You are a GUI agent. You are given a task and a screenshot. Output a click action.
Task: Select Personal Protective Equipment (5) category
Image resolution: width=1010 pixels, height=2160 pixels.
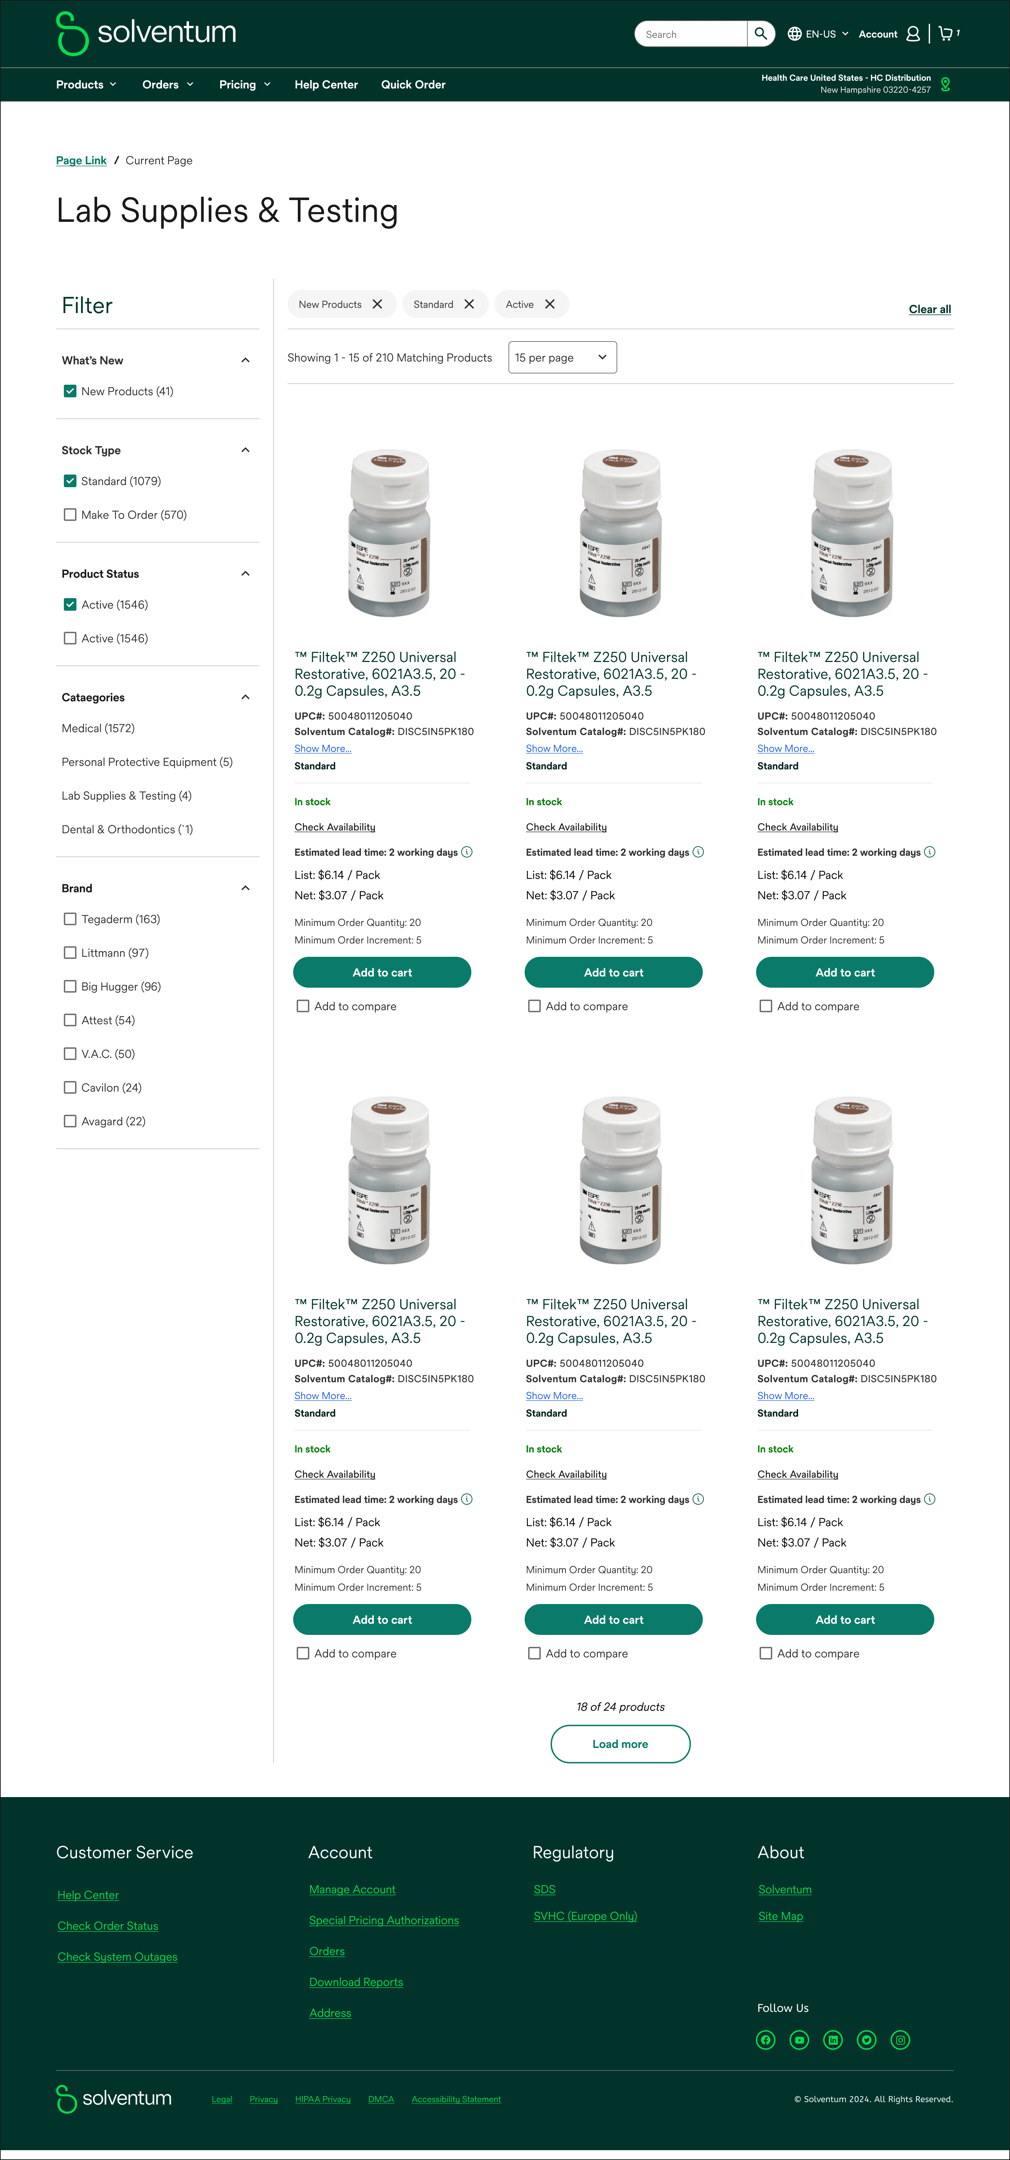[x=147, y=762]
